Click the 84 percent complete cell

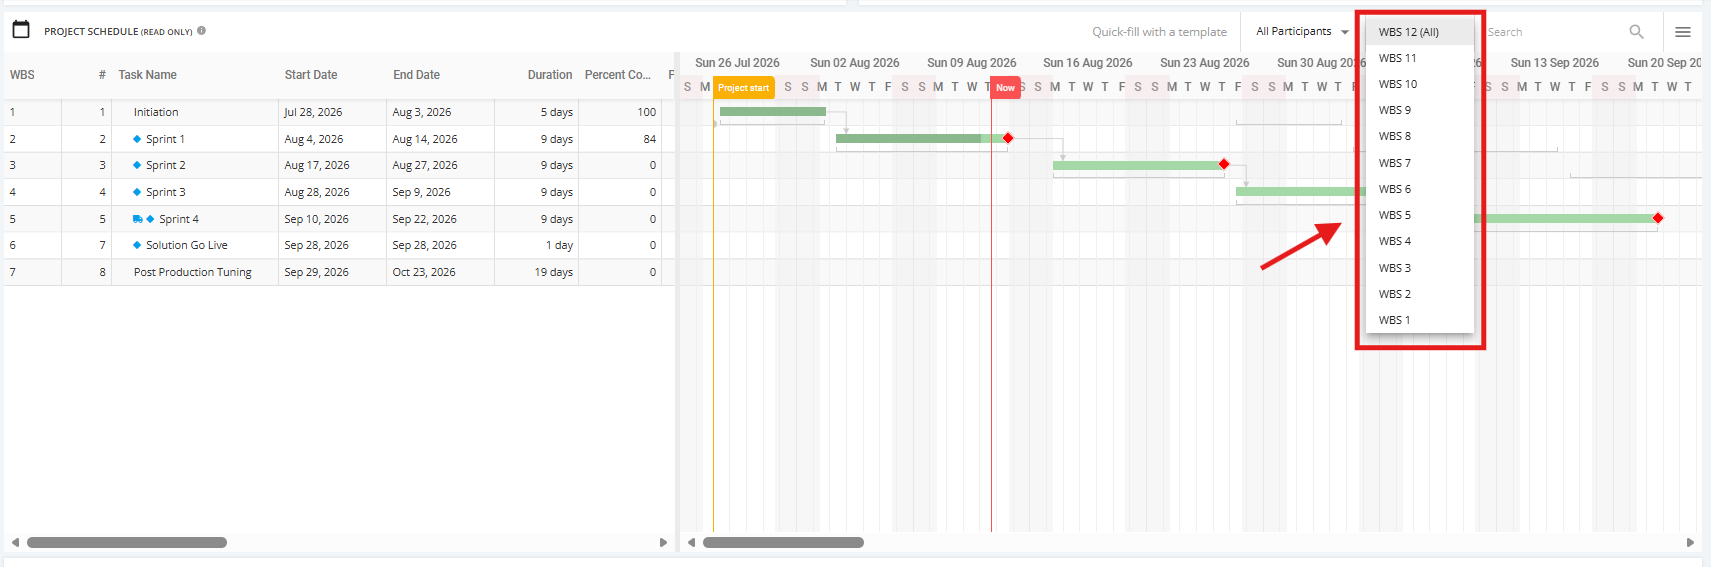620,139
